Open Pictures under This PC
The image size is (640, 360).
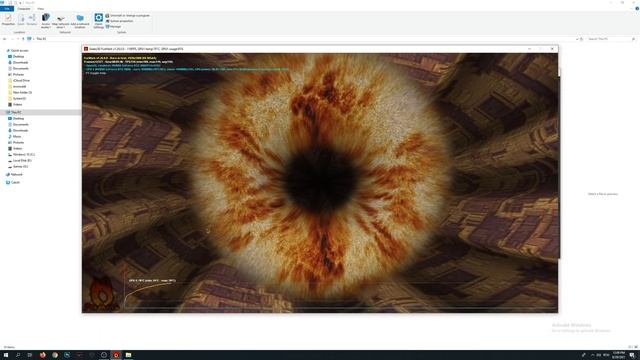click(16, 142)
